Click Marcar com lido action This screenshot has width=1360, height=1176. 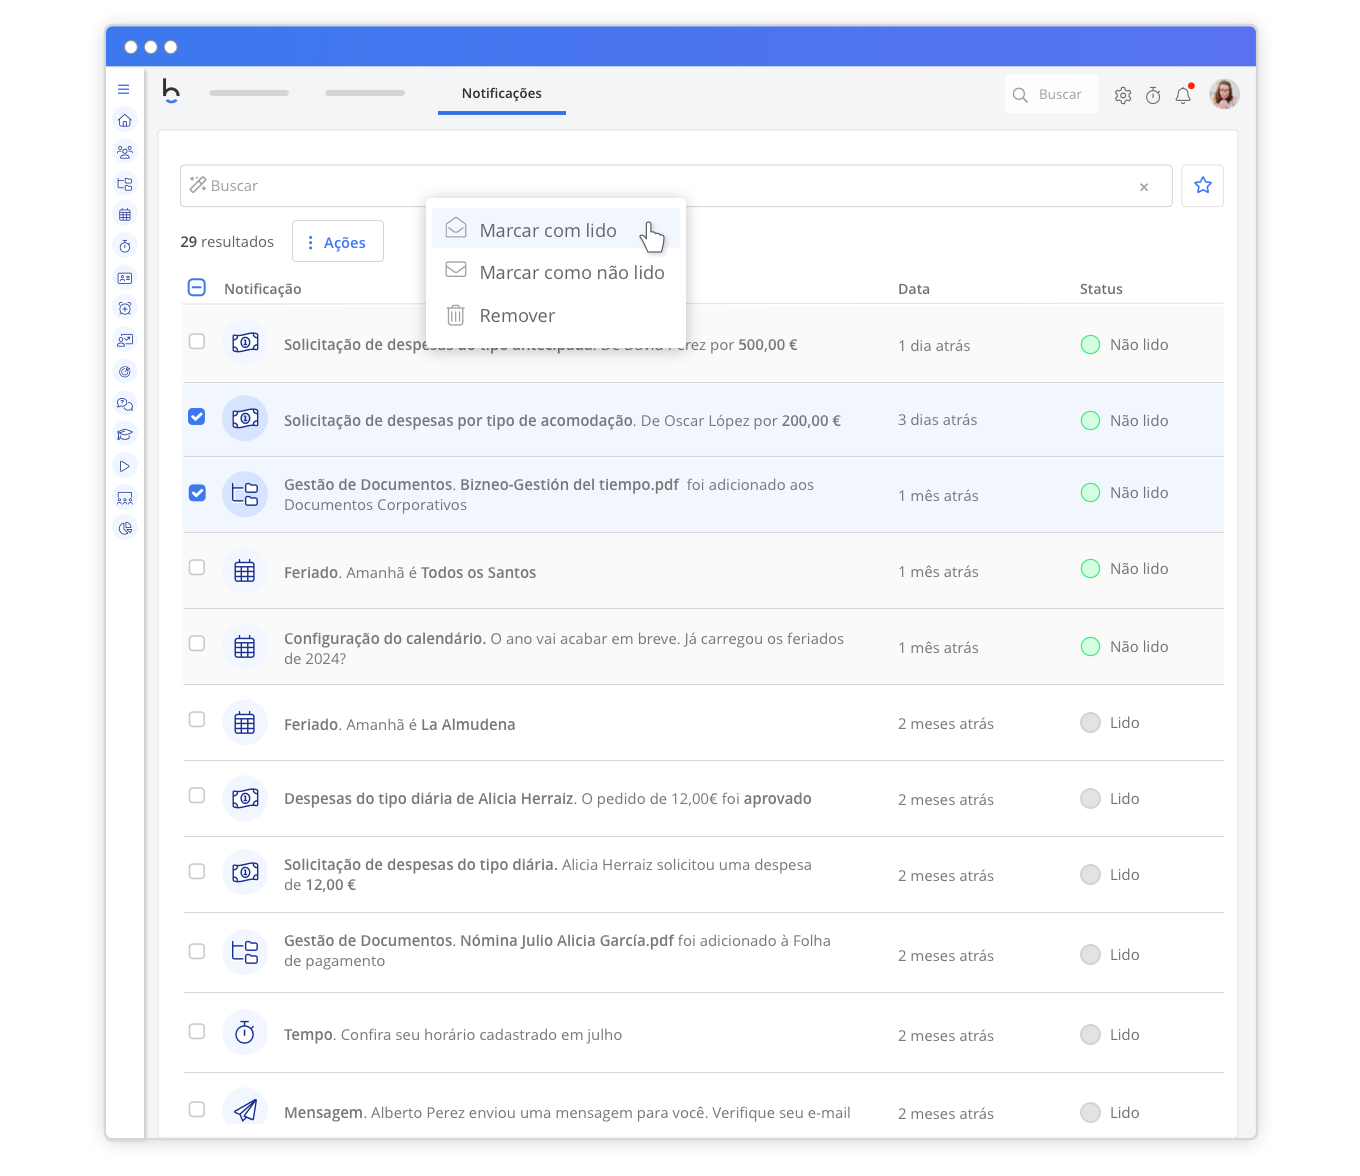pyautogui.click(x=548, y=230)
